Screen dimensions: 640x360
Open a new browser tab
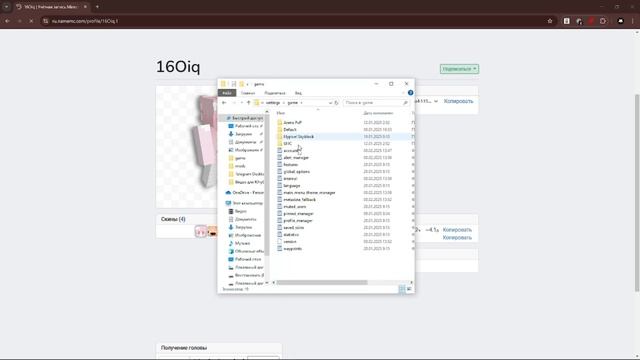pos(97,7)
